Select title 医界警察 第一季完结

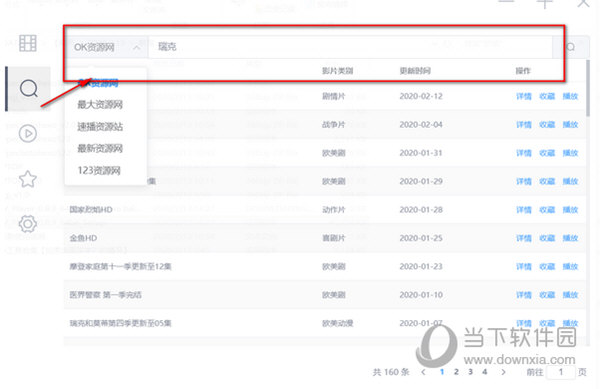pyautogui.click(x=105, y=295)
